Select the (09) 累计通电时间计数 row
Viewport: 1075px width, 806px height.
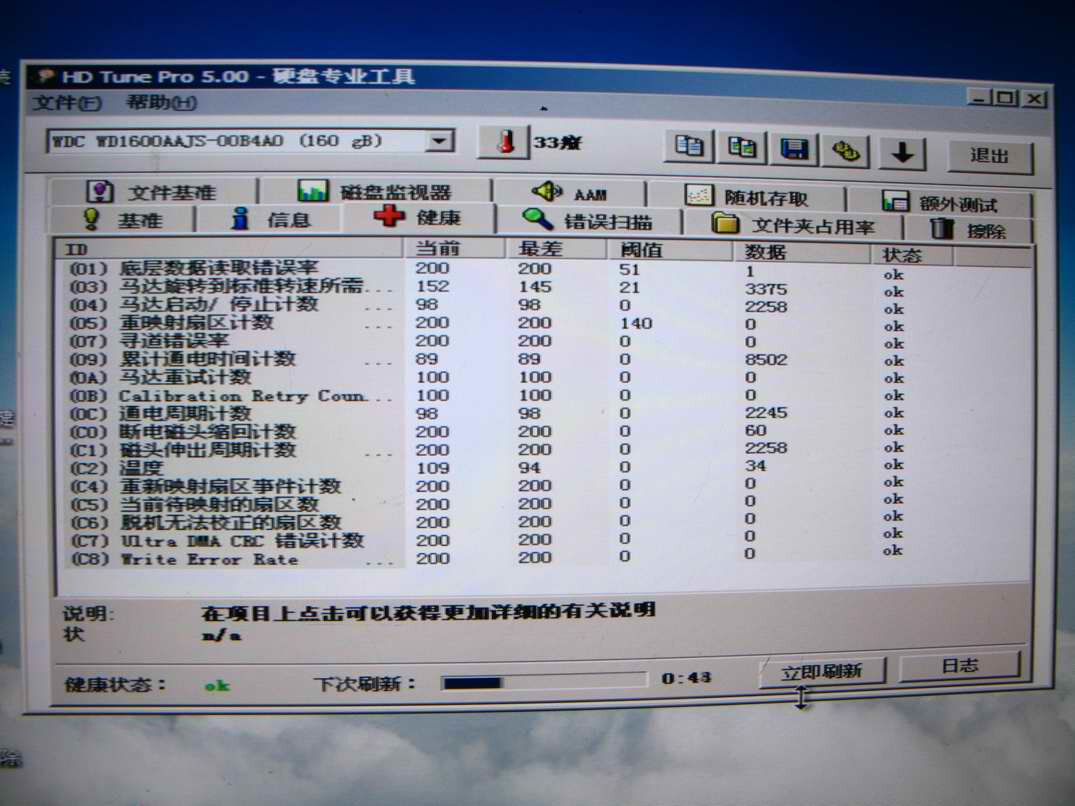click(542, 359)
